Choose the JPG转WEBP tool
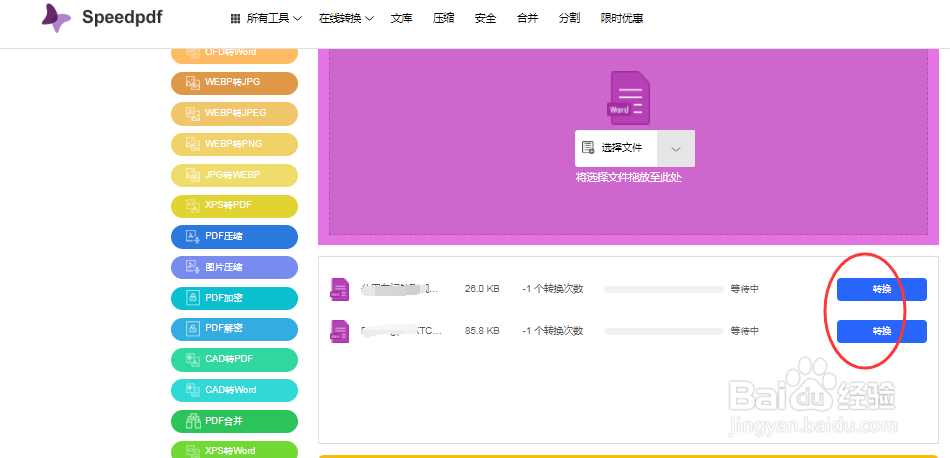The width and height of the screenshot is (950, 458). [x=234, y=176]
